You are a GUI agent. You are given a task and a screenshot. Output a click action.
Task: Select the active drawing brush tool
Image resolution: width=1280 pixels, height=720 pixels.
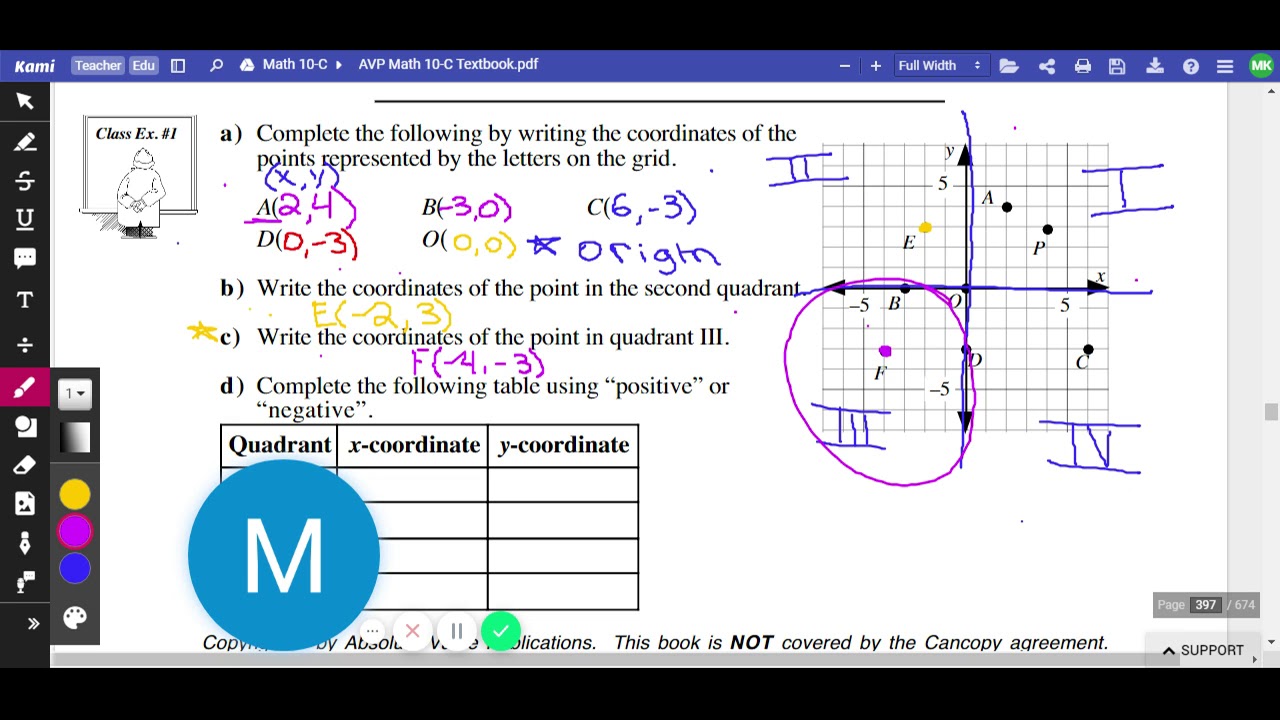tap(25, 388)
